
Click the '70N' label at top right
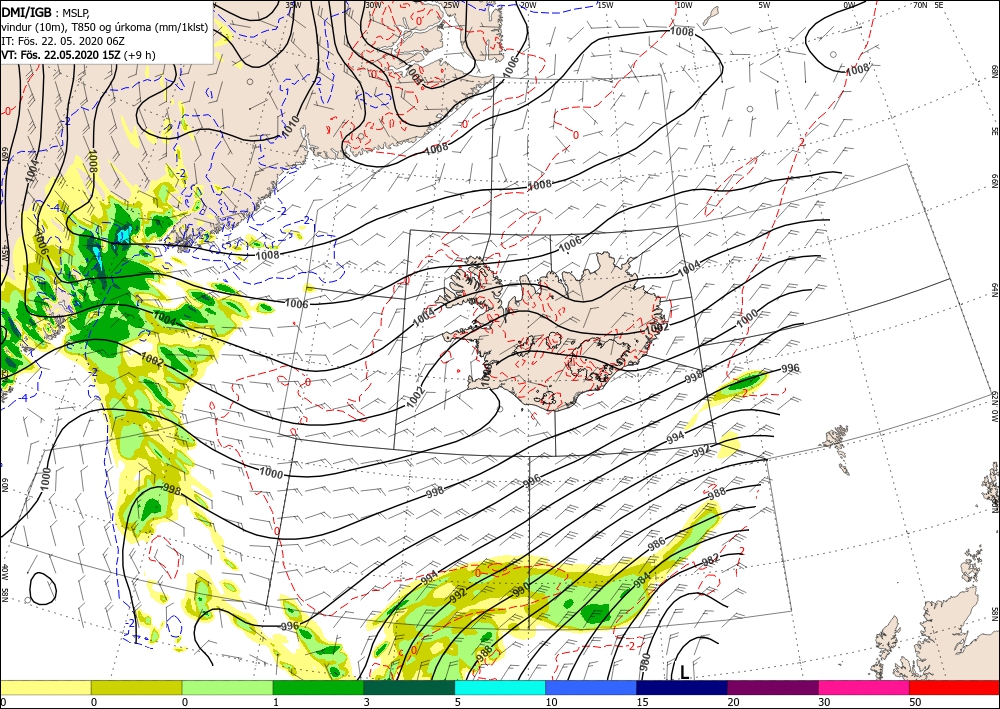920,5
